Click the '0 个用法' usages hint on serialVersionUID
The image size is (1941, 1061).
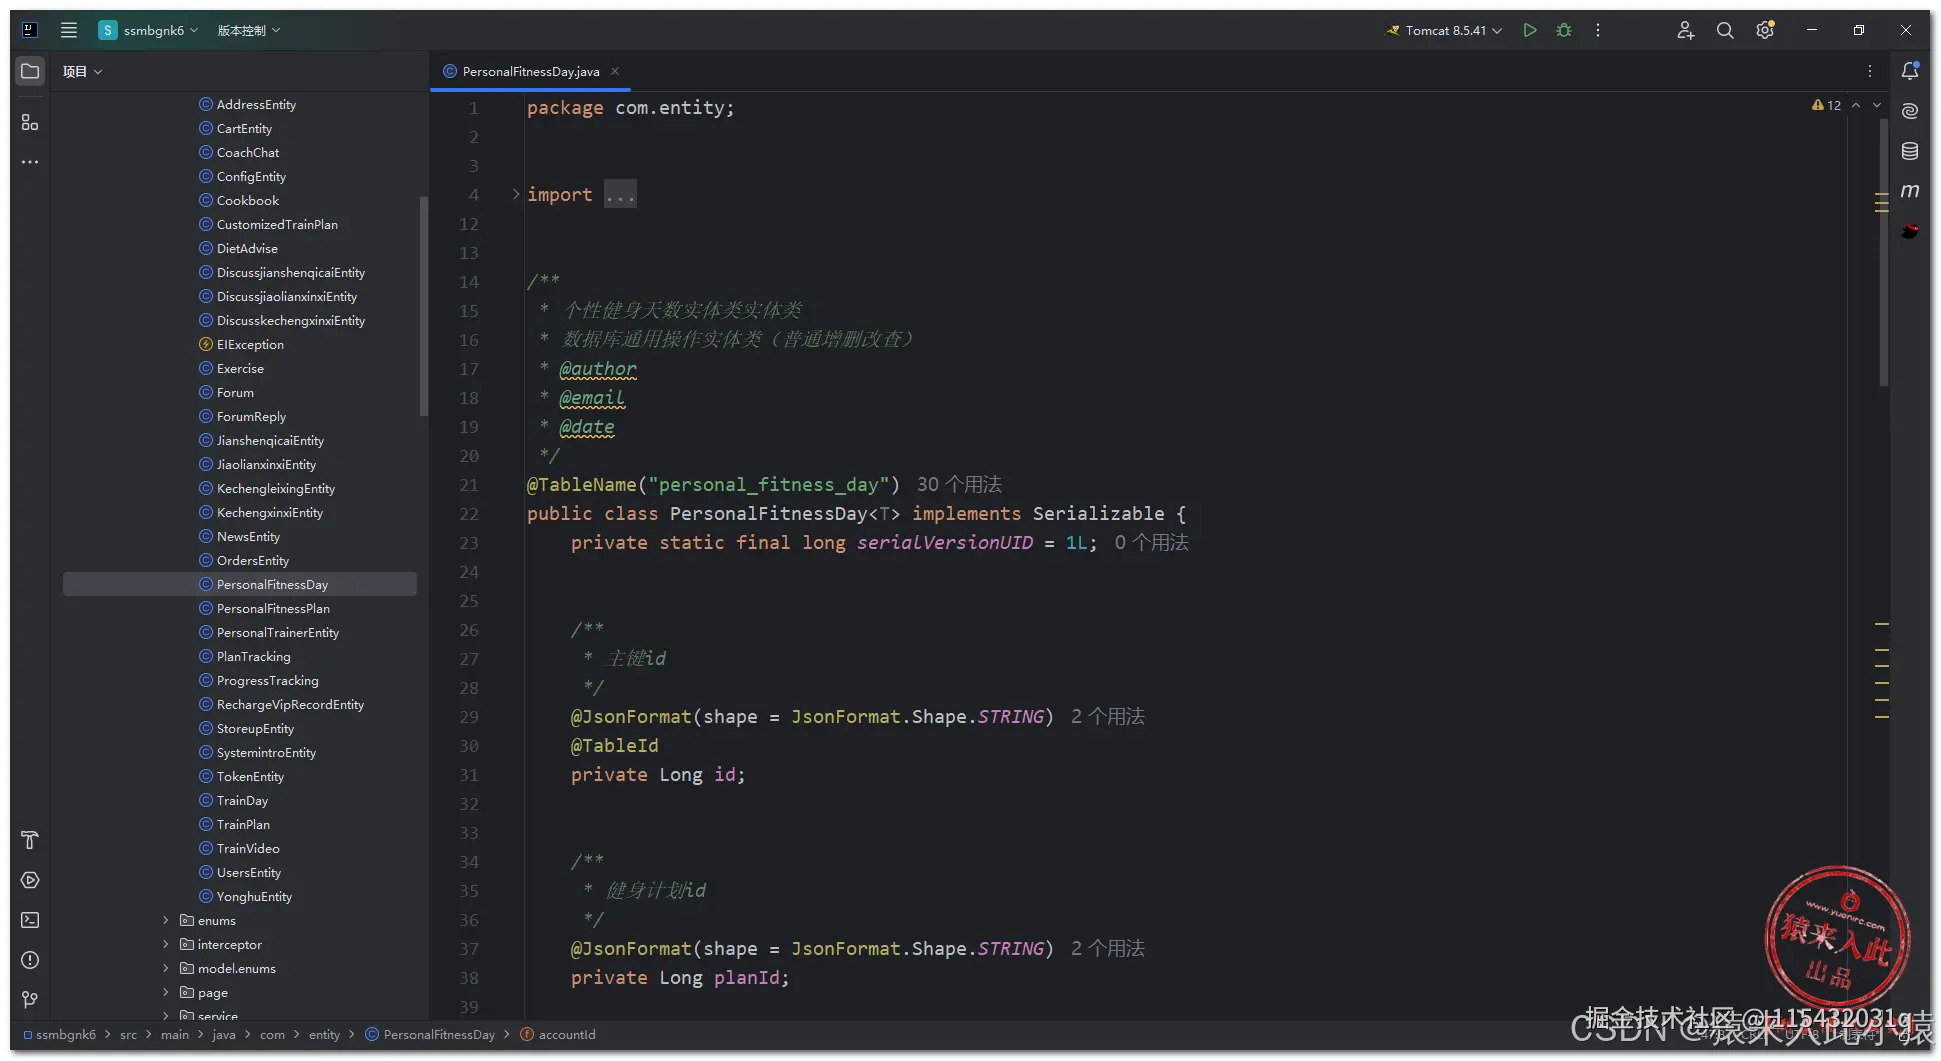tap(1151, 542)
